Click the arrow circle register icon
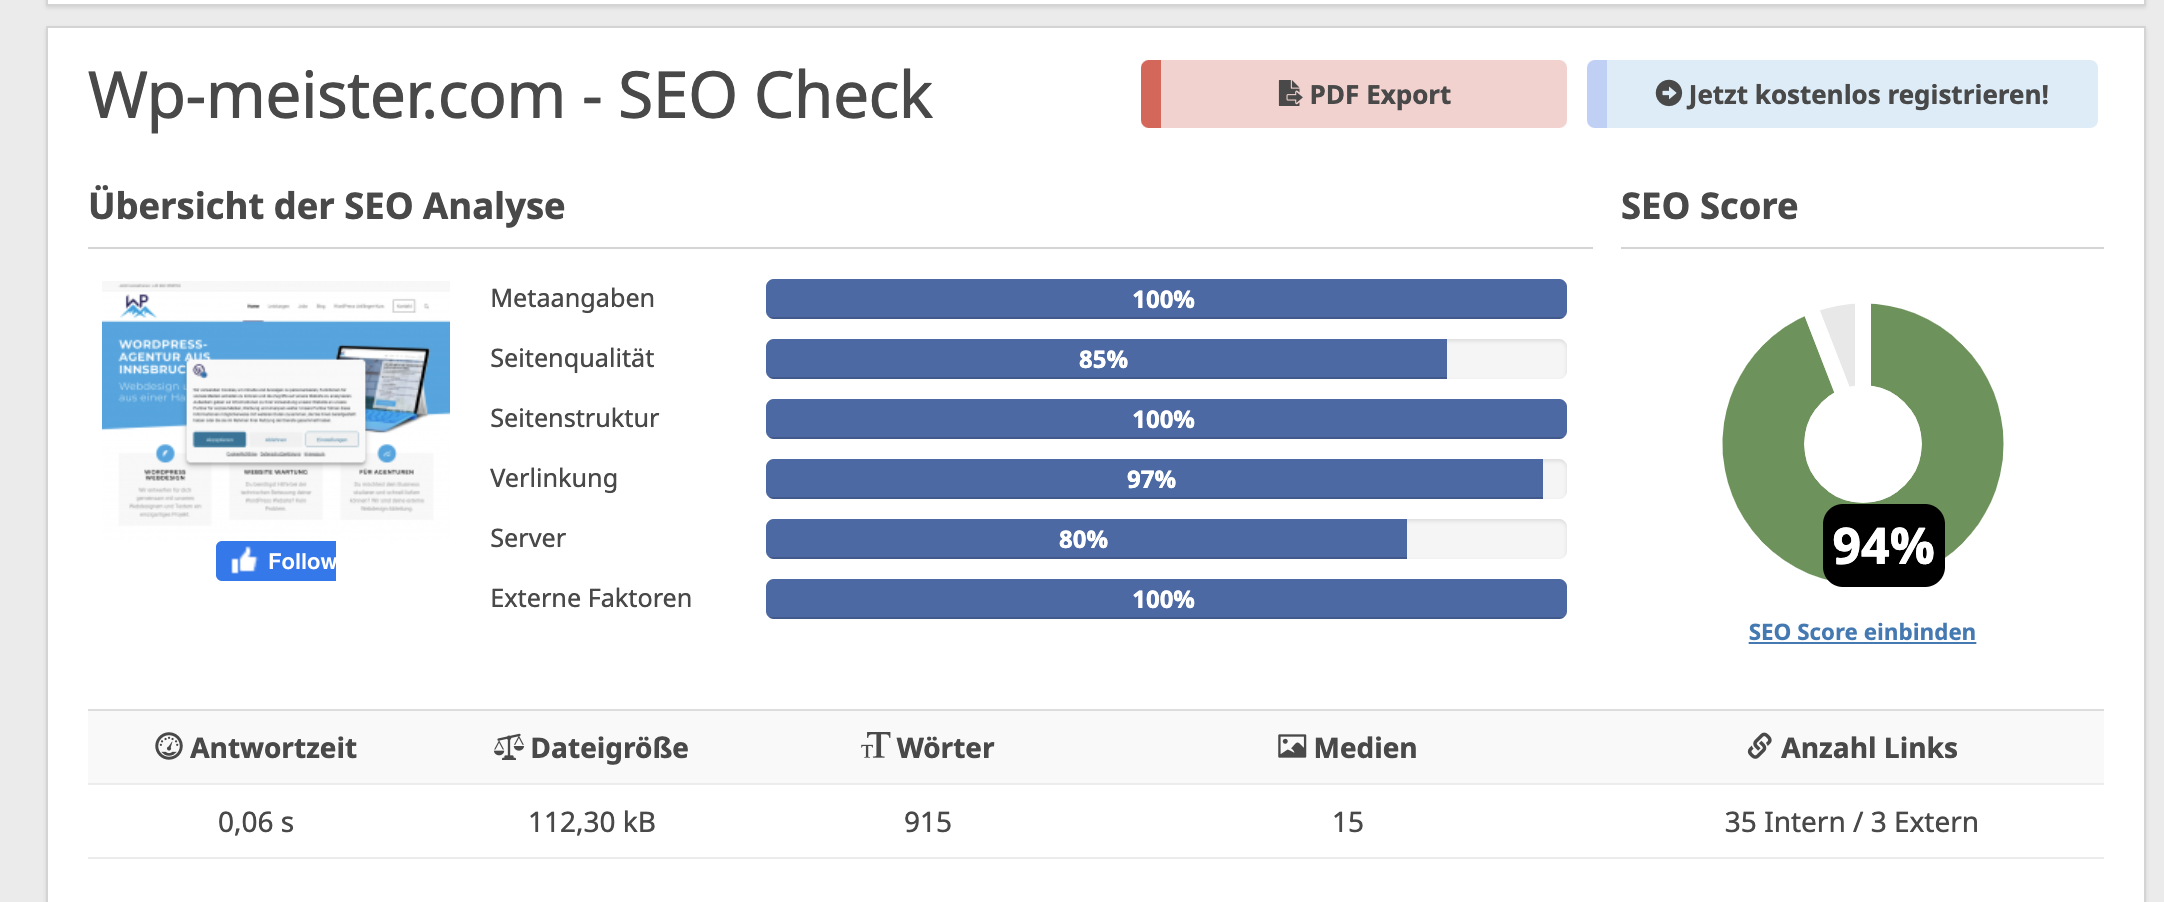Image resolution: width=2164 pixels, height=902 pixels. pos(1668,94)
